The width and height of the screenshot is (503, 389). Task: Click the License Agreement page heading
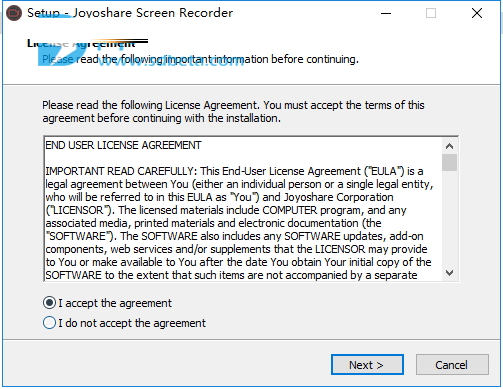point(81,43)
